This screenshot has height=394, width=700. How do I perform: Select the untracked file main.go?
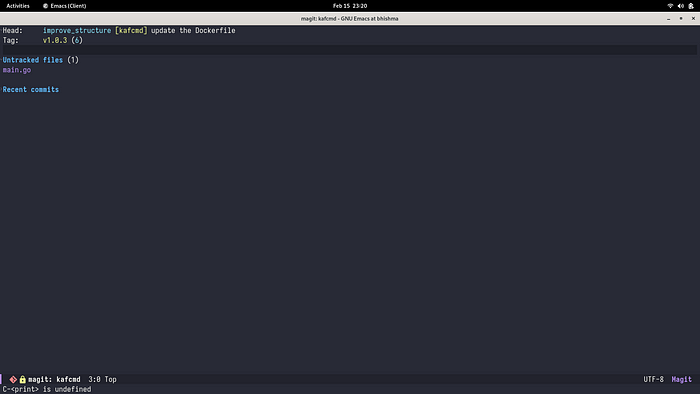pyautogui.click(x=17, y=70)
